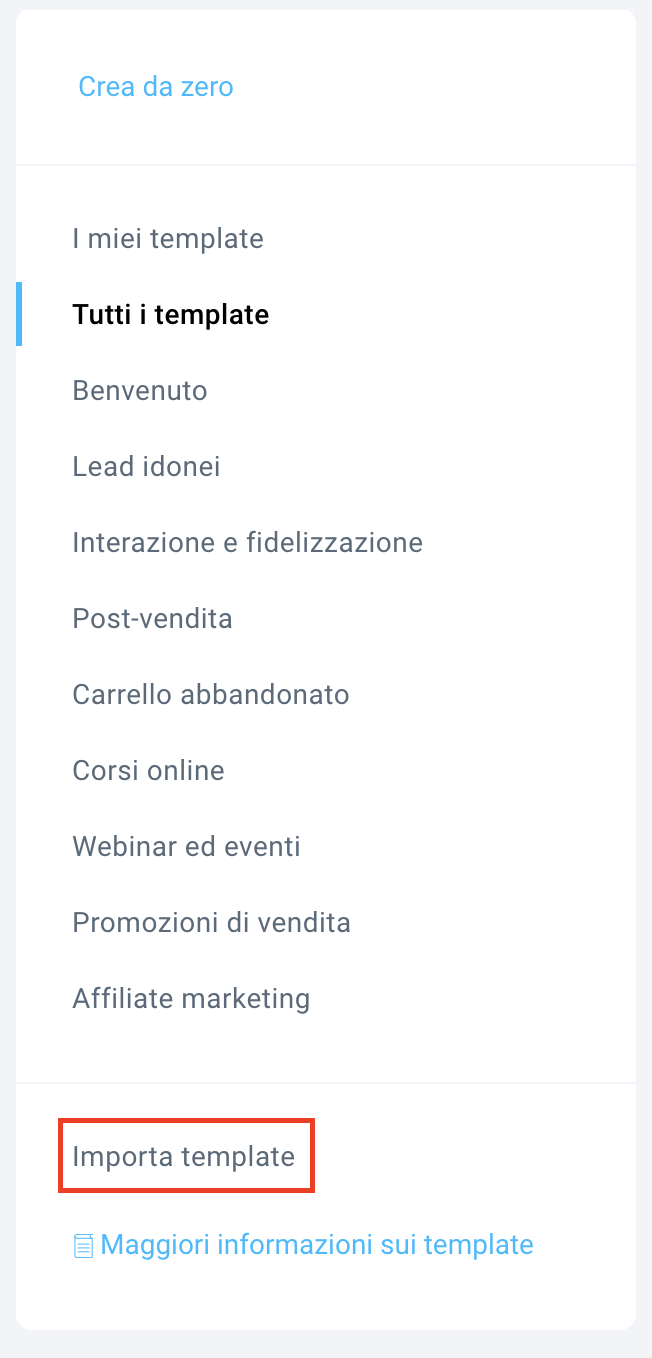
Task: Select Interazione e fidelizzazione category
Action: click(248, 542)
